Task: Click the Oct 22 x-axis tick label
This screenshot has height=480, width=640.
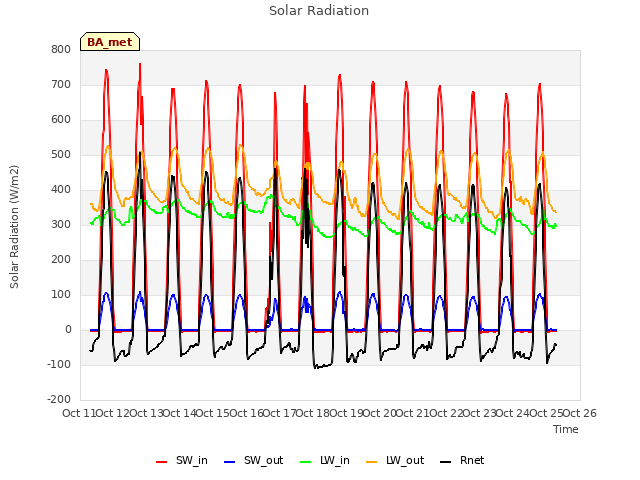Action: tap(446, 413)
